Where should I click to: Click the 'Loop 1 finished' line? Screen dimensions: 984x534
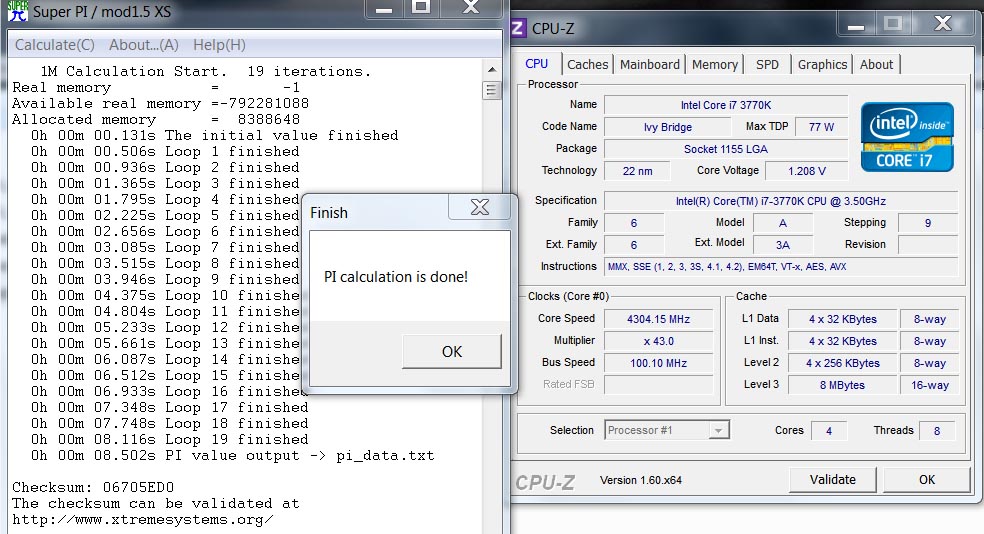coord(165,151)
